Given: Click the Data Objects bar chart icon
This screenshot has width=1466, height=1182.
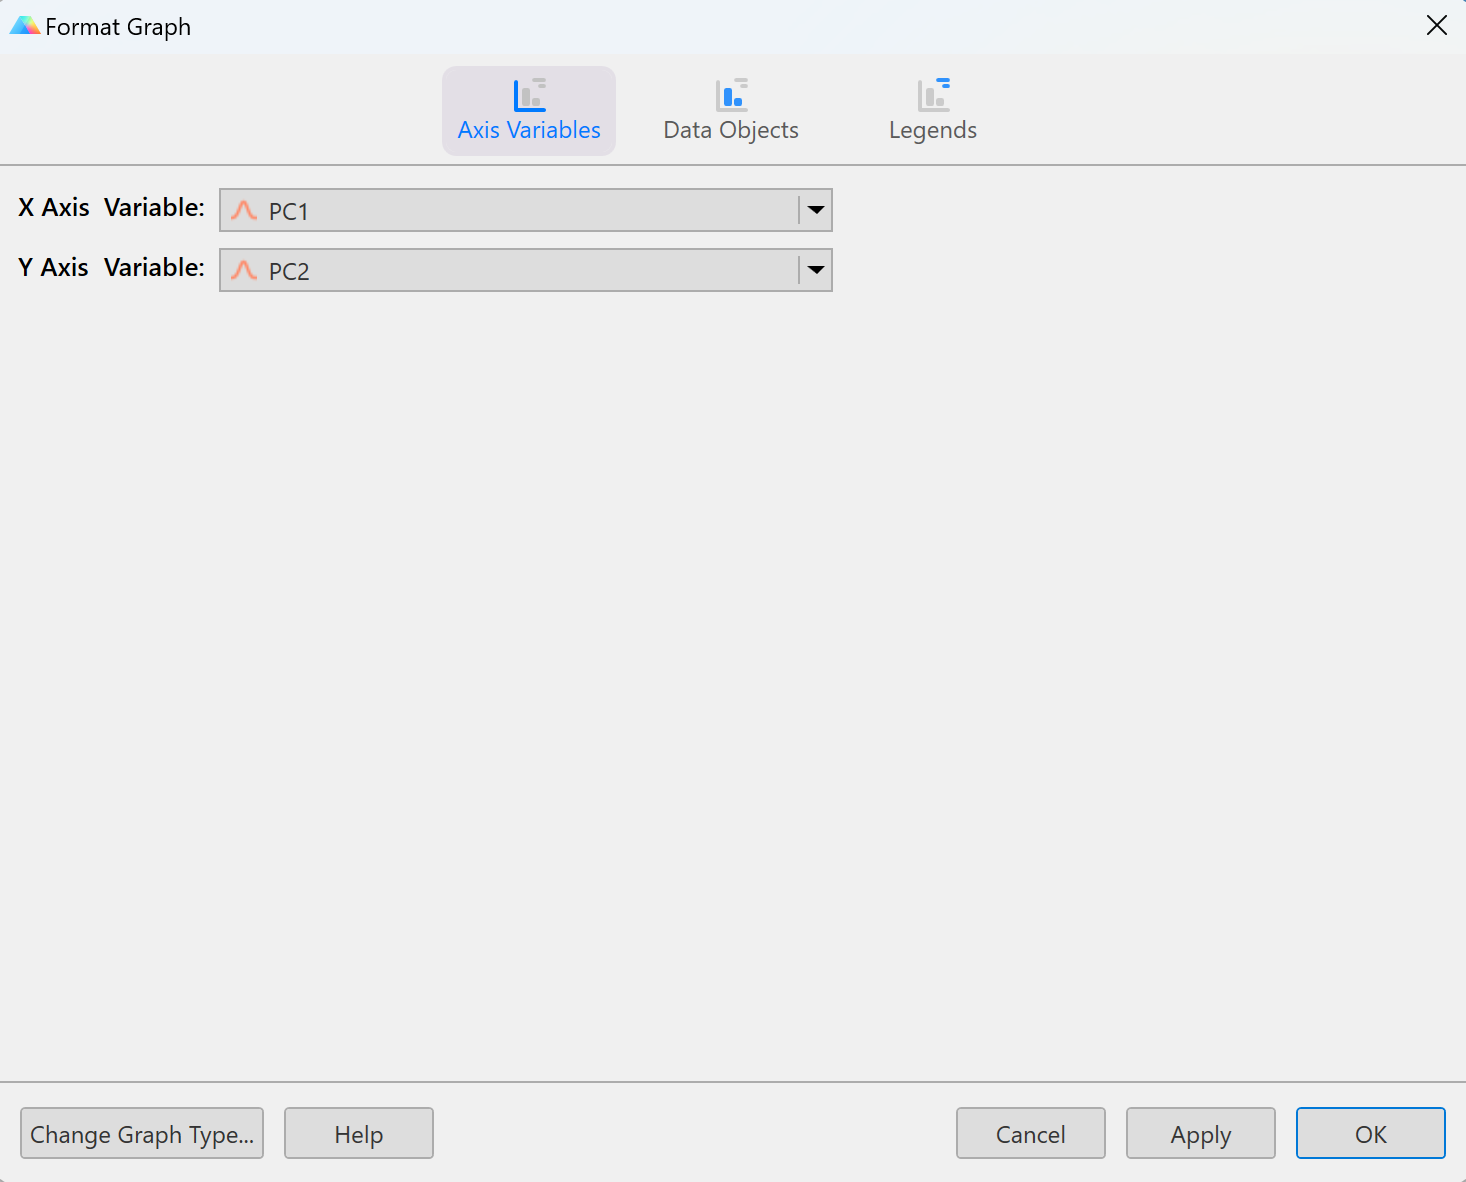Looking at the screenshot, I should tap(730, 93).
